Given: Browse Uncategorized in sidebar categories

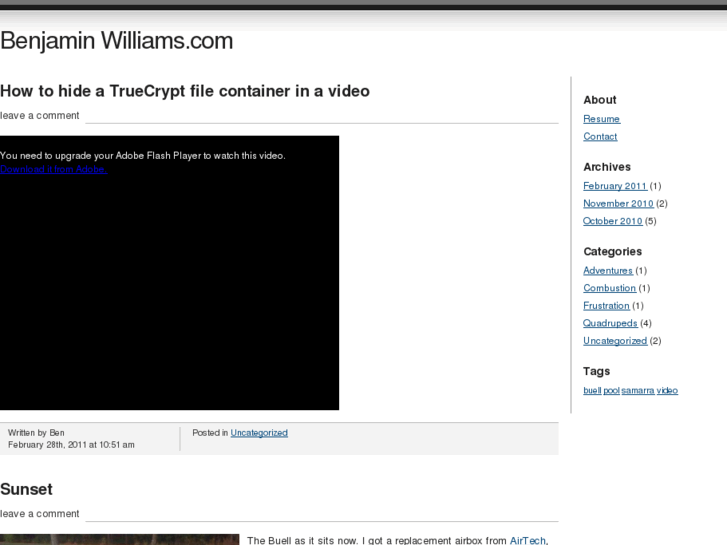Looking at the screenshot, I should (615, 341).
